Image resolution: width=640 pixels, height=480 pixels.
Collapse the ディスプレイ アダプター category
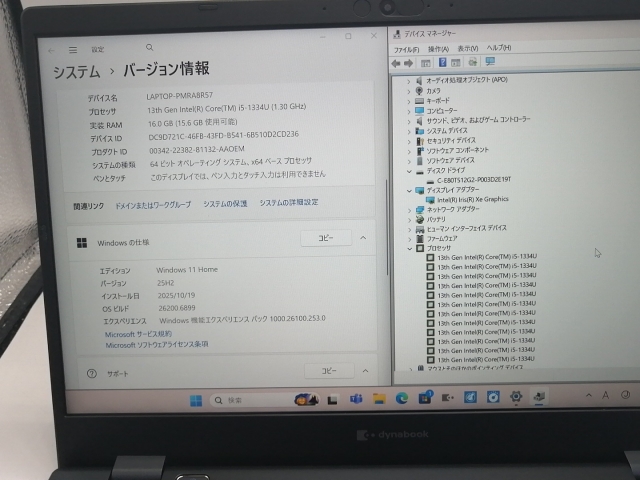pos(409,191)
